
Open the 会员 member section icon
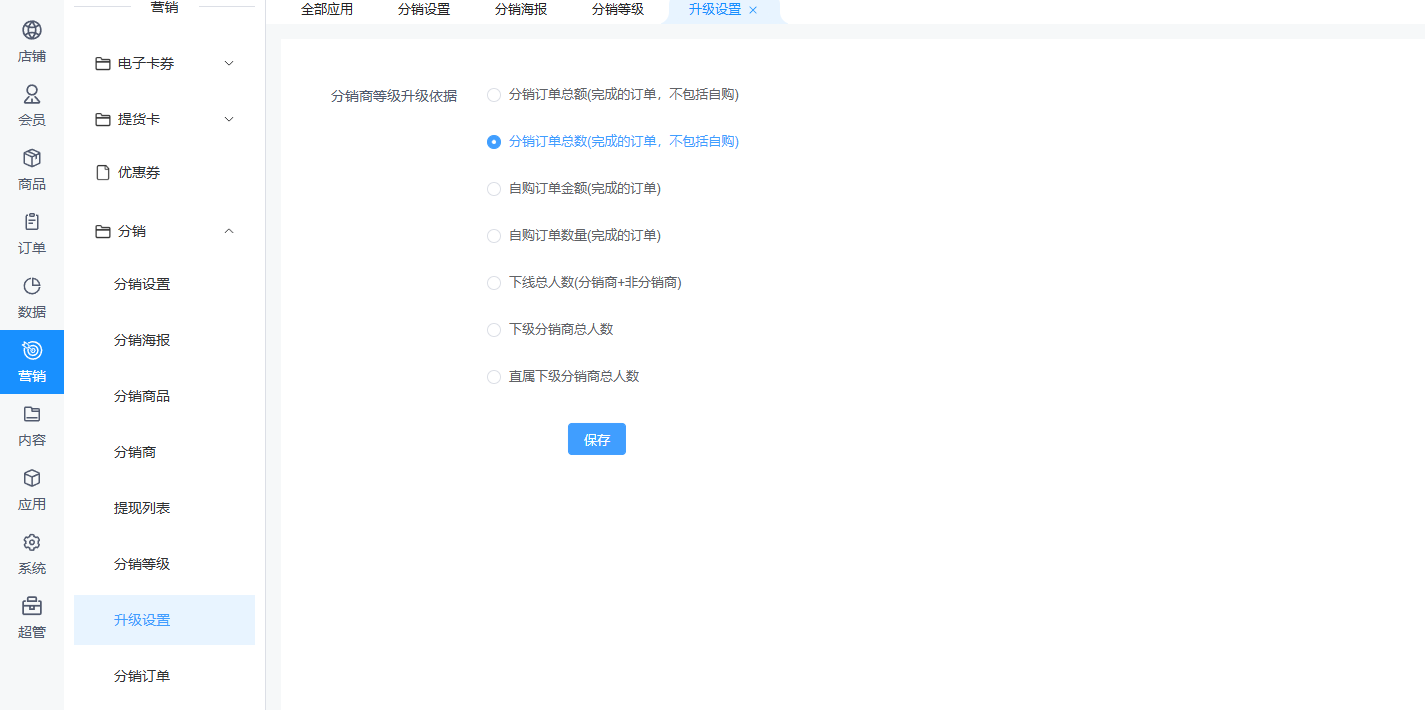click(x=32, y=94)
